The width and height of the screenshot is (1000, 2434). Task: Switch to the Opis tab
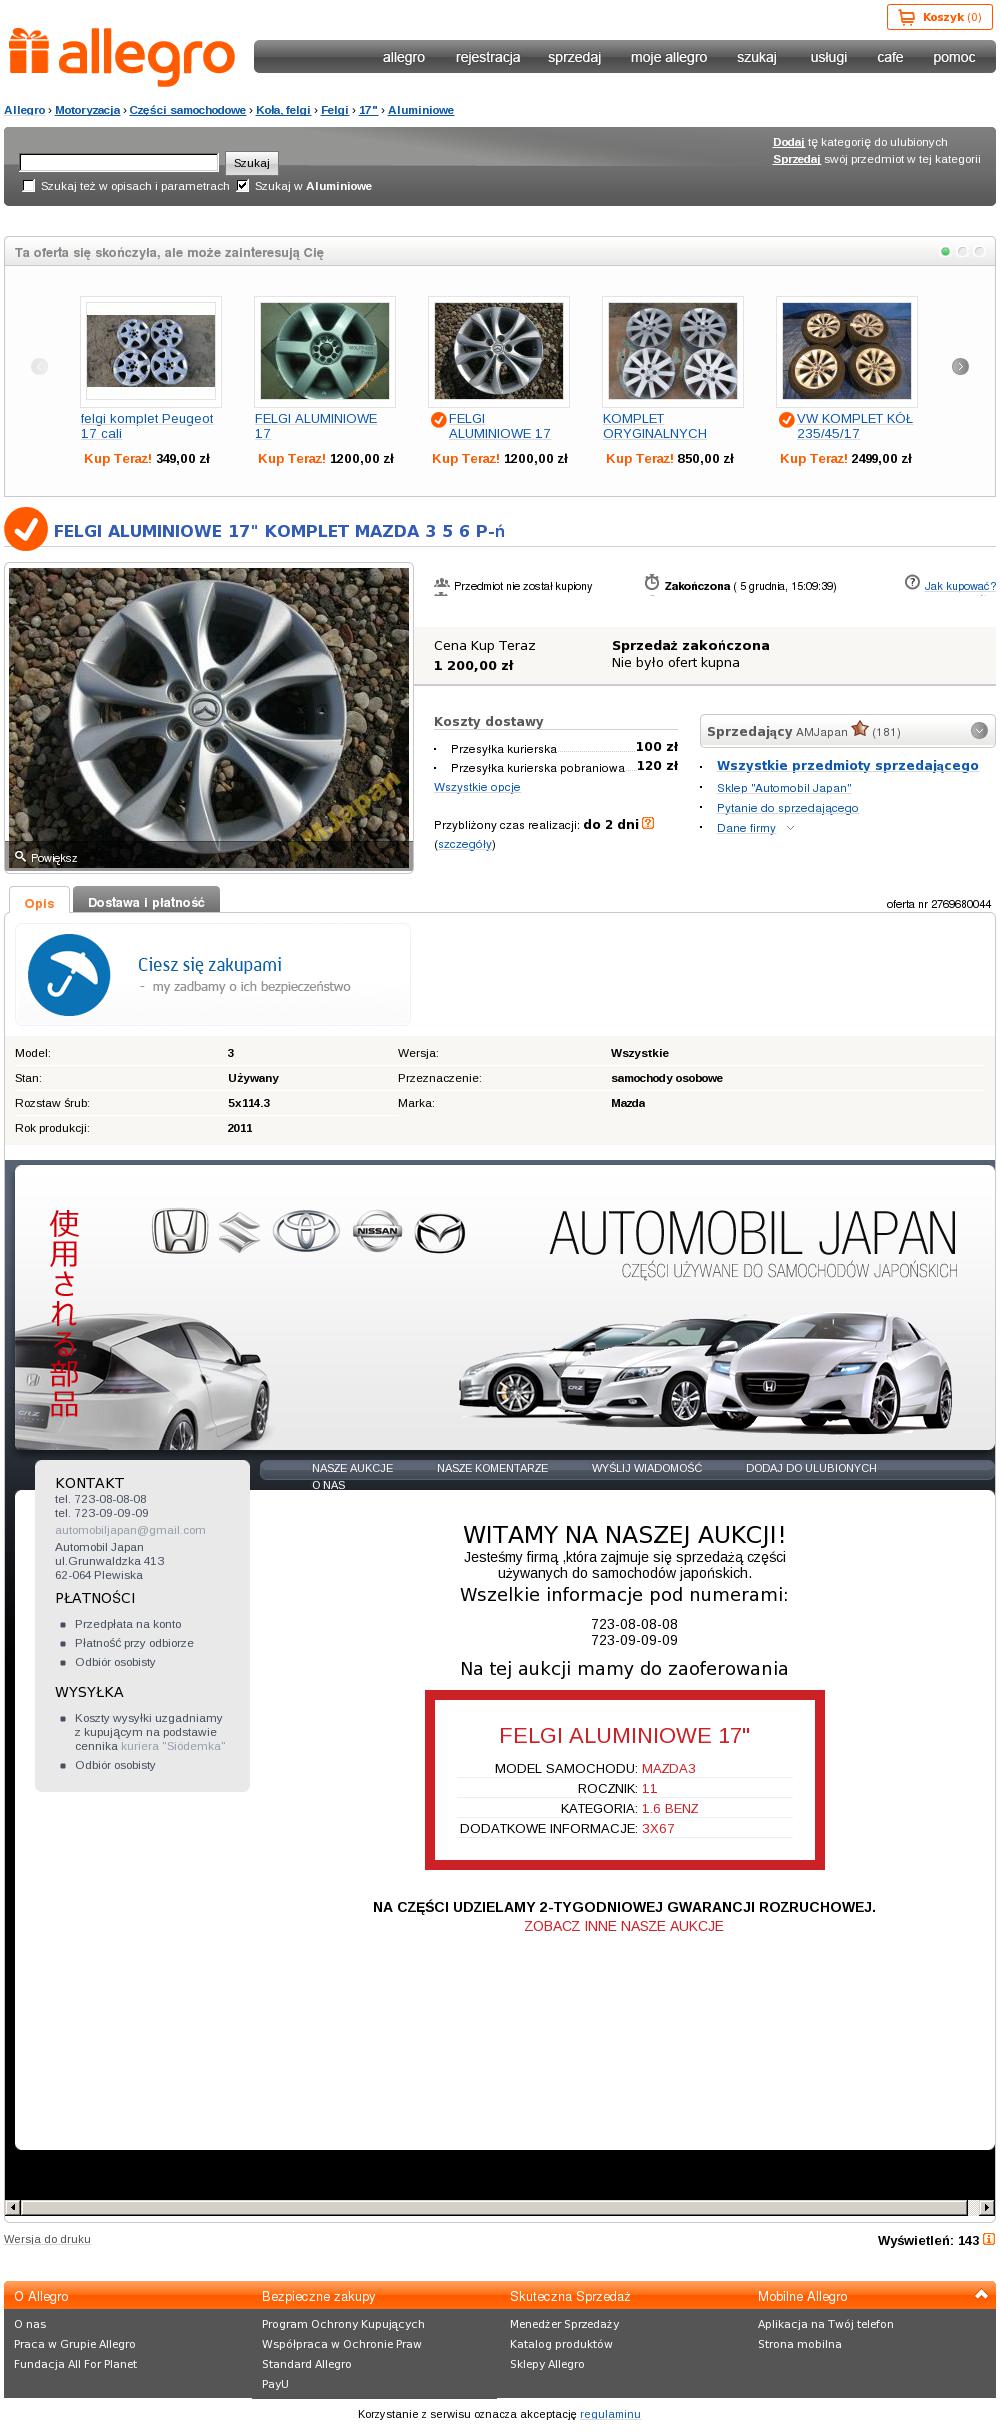click(40, 902)
